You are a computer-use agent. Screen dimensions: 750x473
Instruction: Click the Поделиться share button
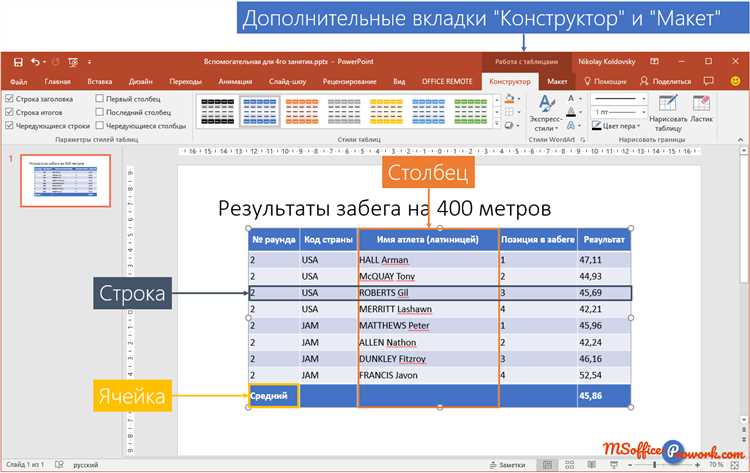click(x=665, y=80)
